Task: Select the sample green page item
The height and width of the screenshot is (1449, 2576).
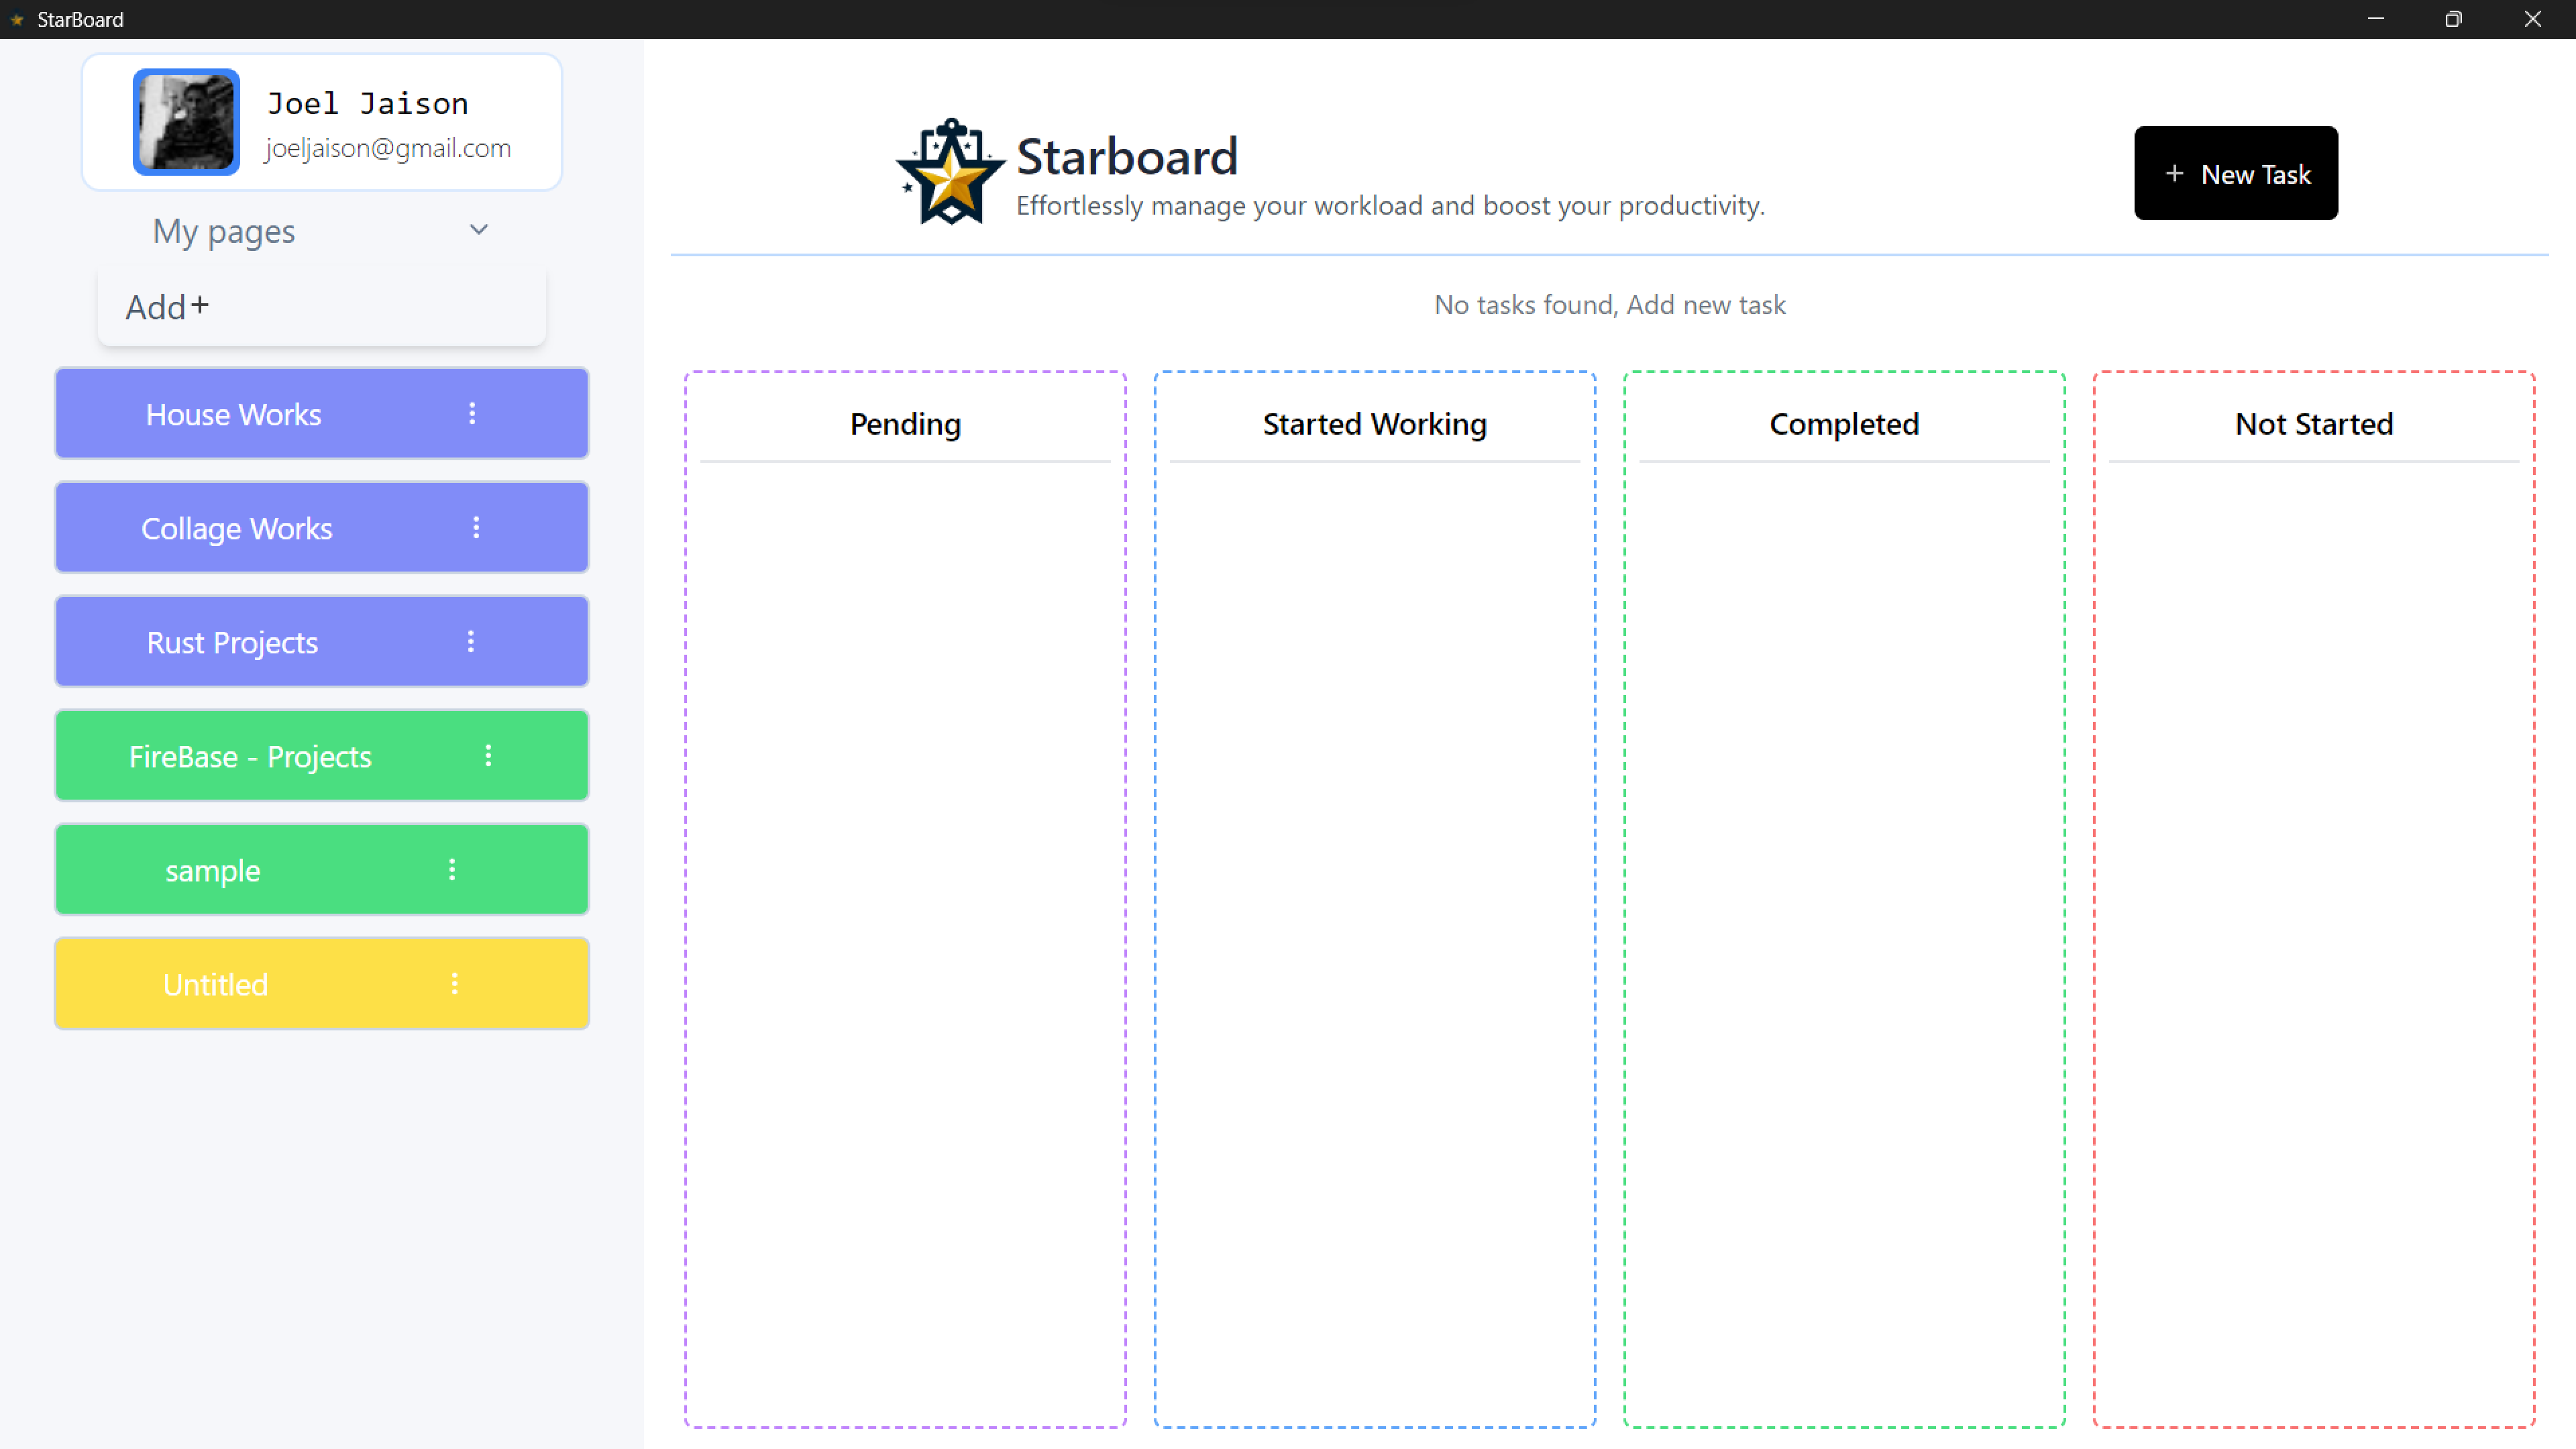Action: click(x=212, y=869)
